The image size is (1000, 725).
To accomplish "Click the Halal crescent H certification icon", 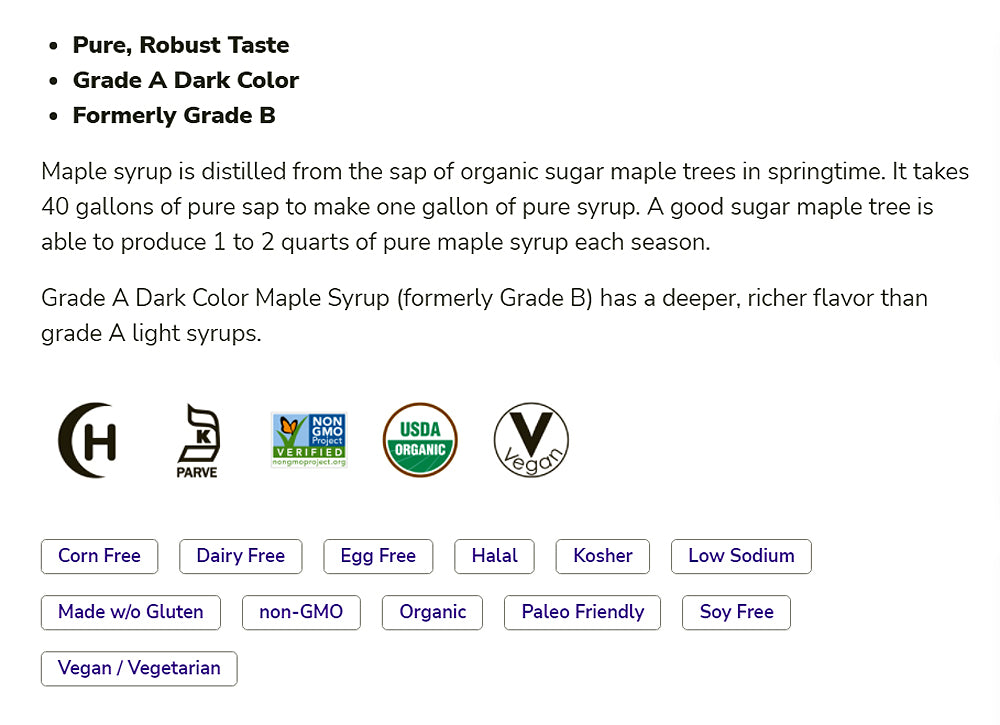I will pos(87,440).
